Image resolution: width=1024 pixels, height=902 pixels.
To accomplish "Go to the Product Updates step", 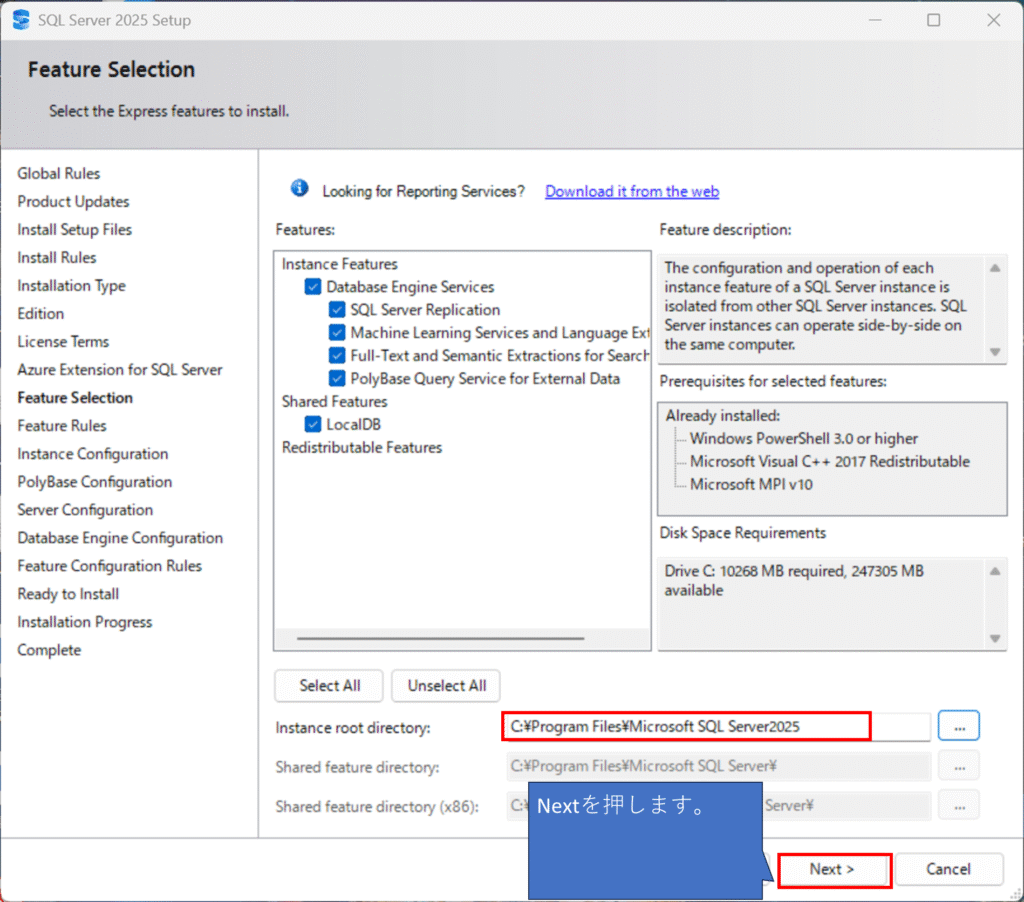I will pyautogui.click(x=73, y=201).
